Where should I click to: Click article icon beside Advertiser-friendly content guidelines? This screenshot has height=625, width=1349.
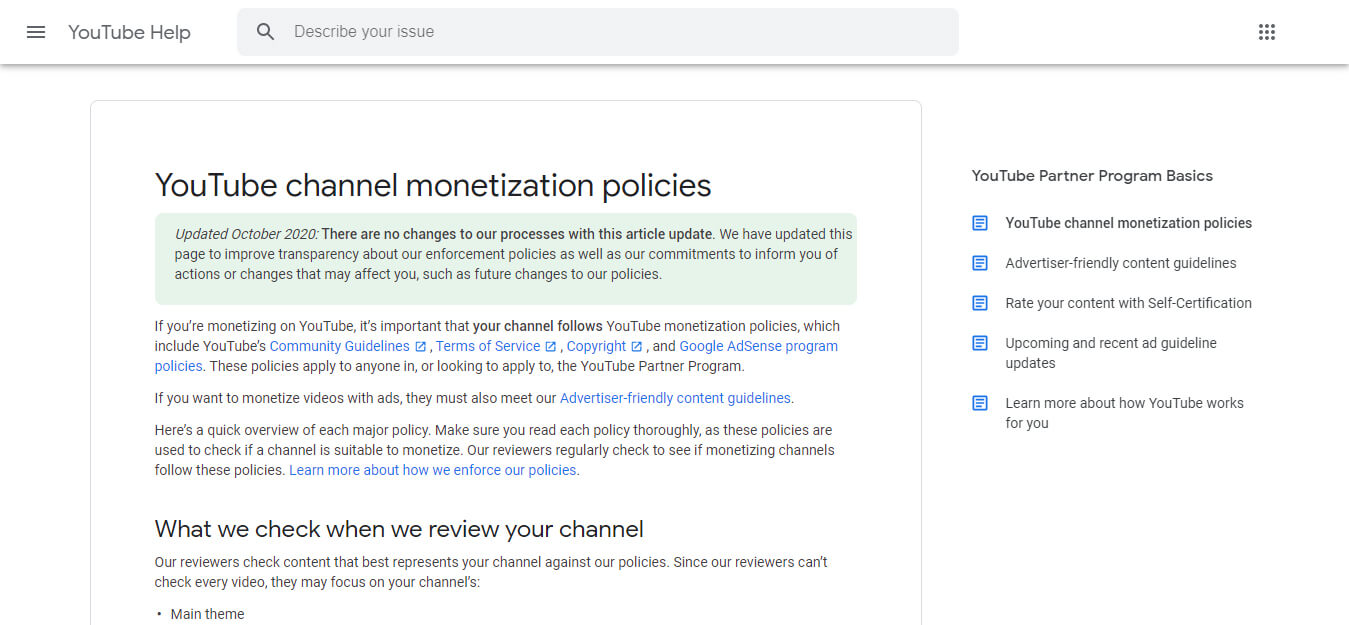click(x=980, y=263)
